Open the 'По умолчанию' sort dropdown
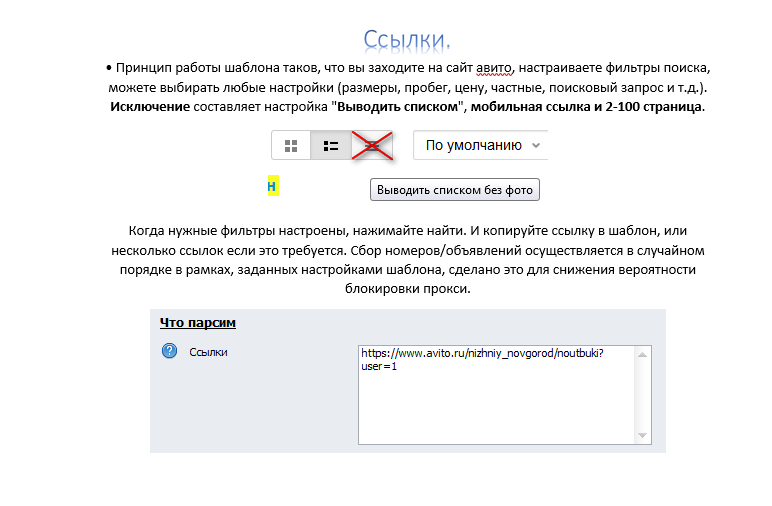772x506 pixels. [x=481, y=145]
